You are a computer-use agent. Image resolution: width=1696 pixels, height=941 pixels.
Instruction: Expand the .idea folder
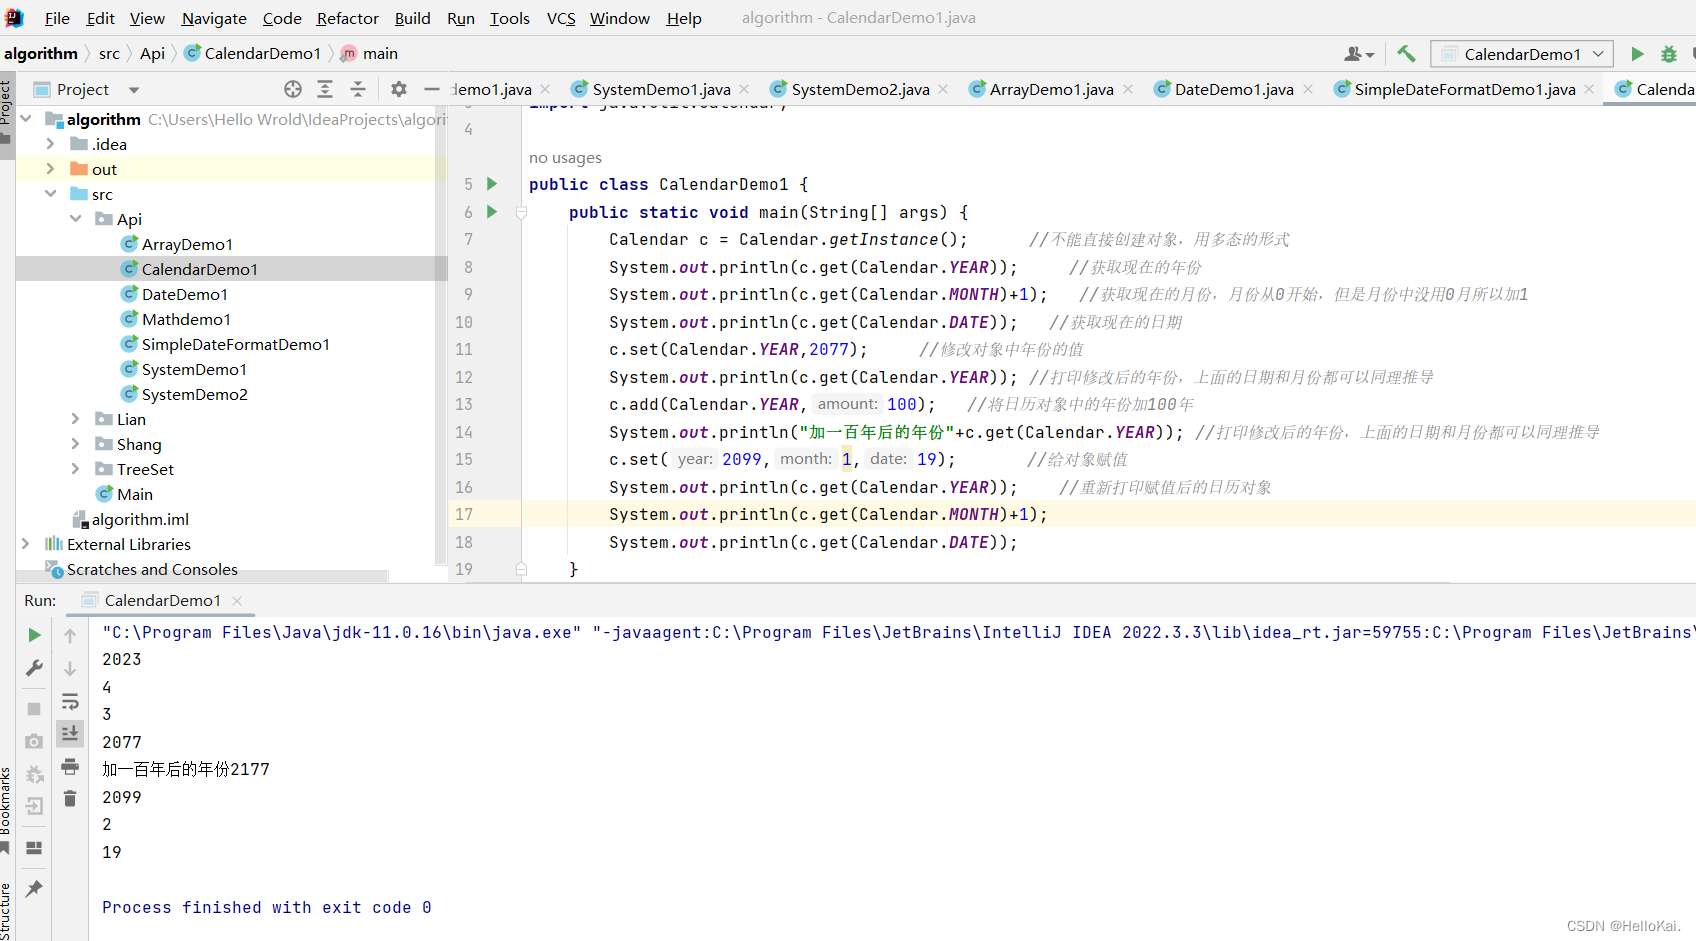coord(51,144)
